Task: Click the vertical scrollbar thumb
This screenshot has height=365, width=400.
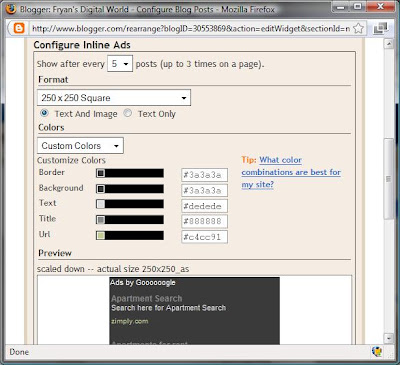Action: [x=389, y=179]
